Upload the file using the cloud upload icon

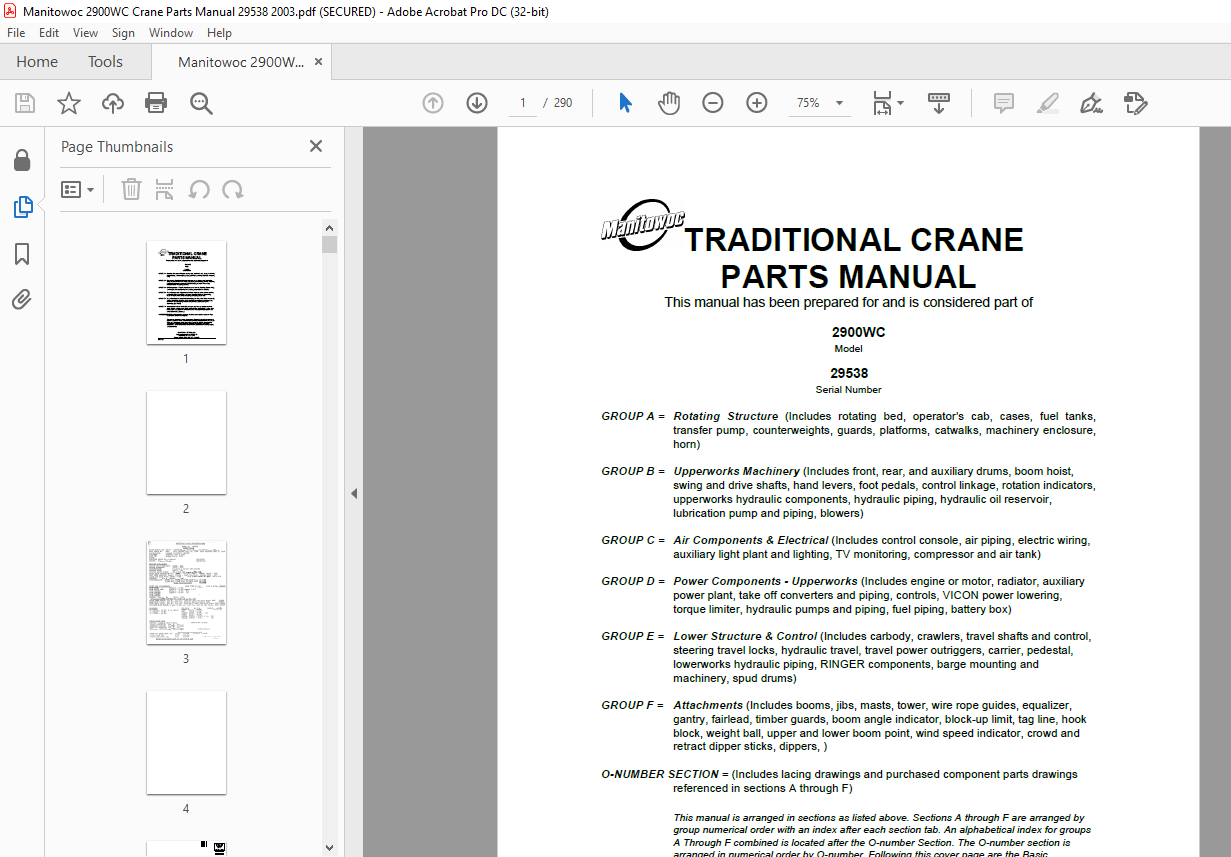(113, 103)
